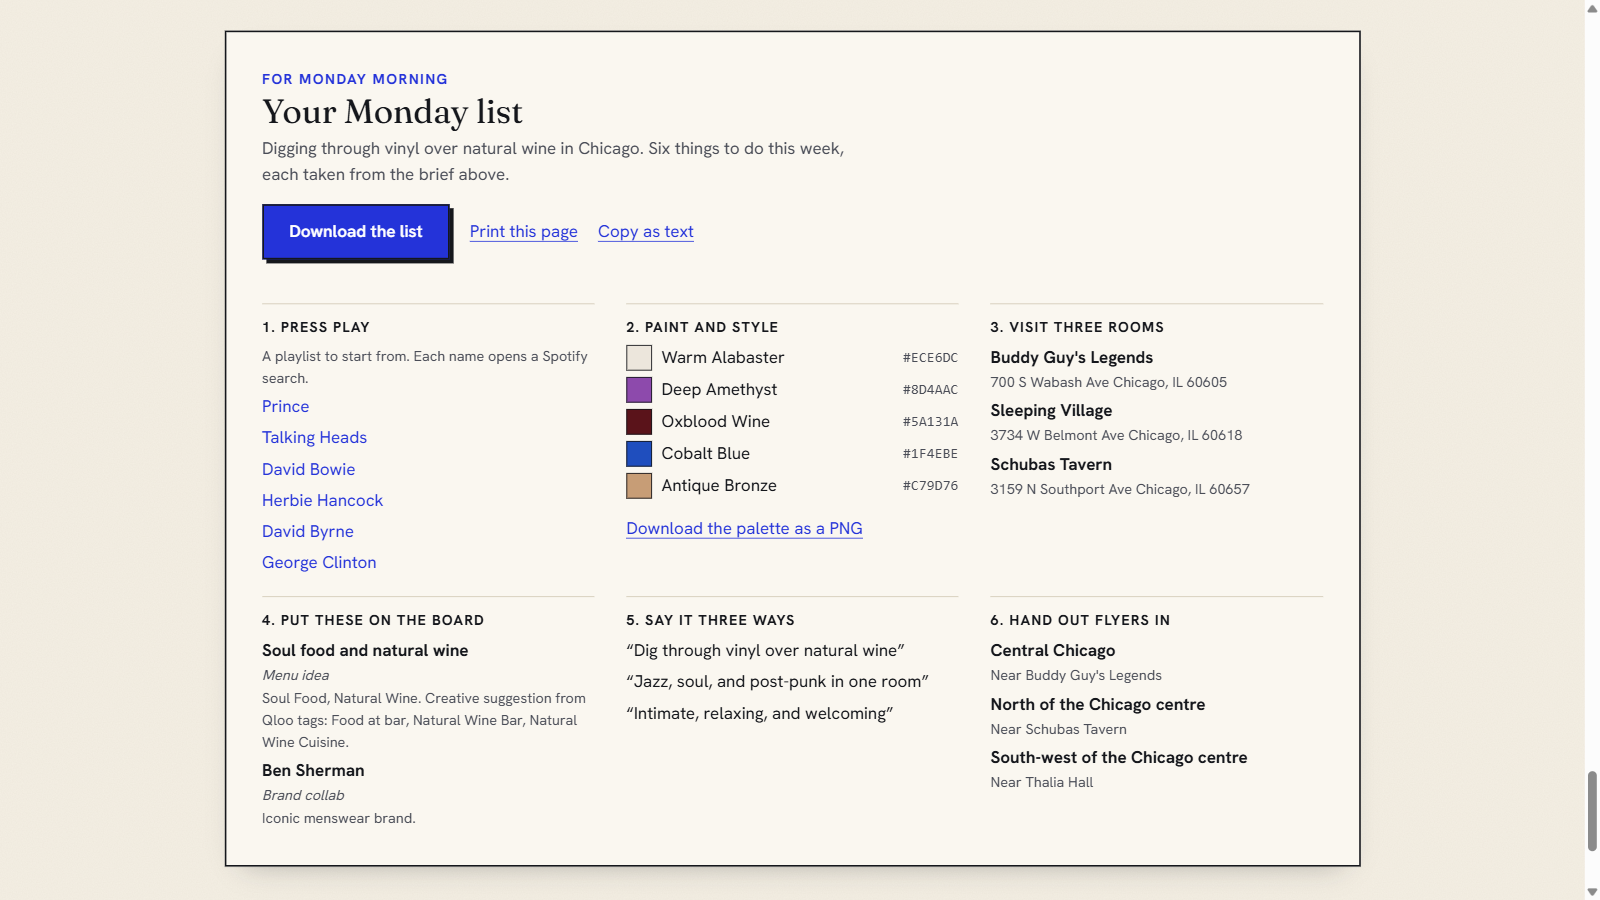The width and height of the screenshot is (1600, 900).
Task: Click the hex code #1F4EBE
Action: pyautogui.click(x=930, y=454)
